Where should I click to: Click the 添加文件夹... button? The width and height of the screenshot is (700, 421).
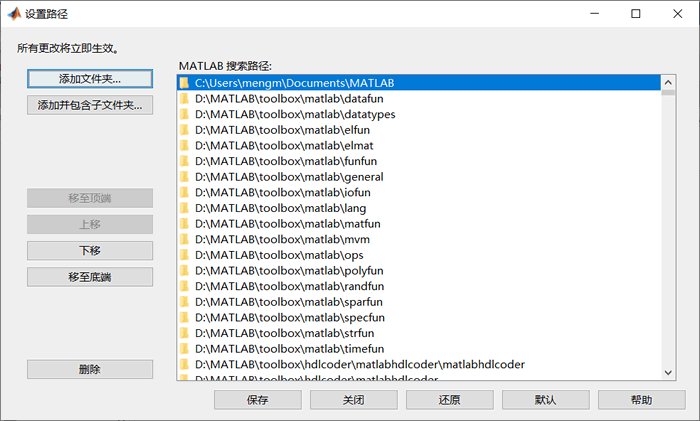[x=90, y=79]
